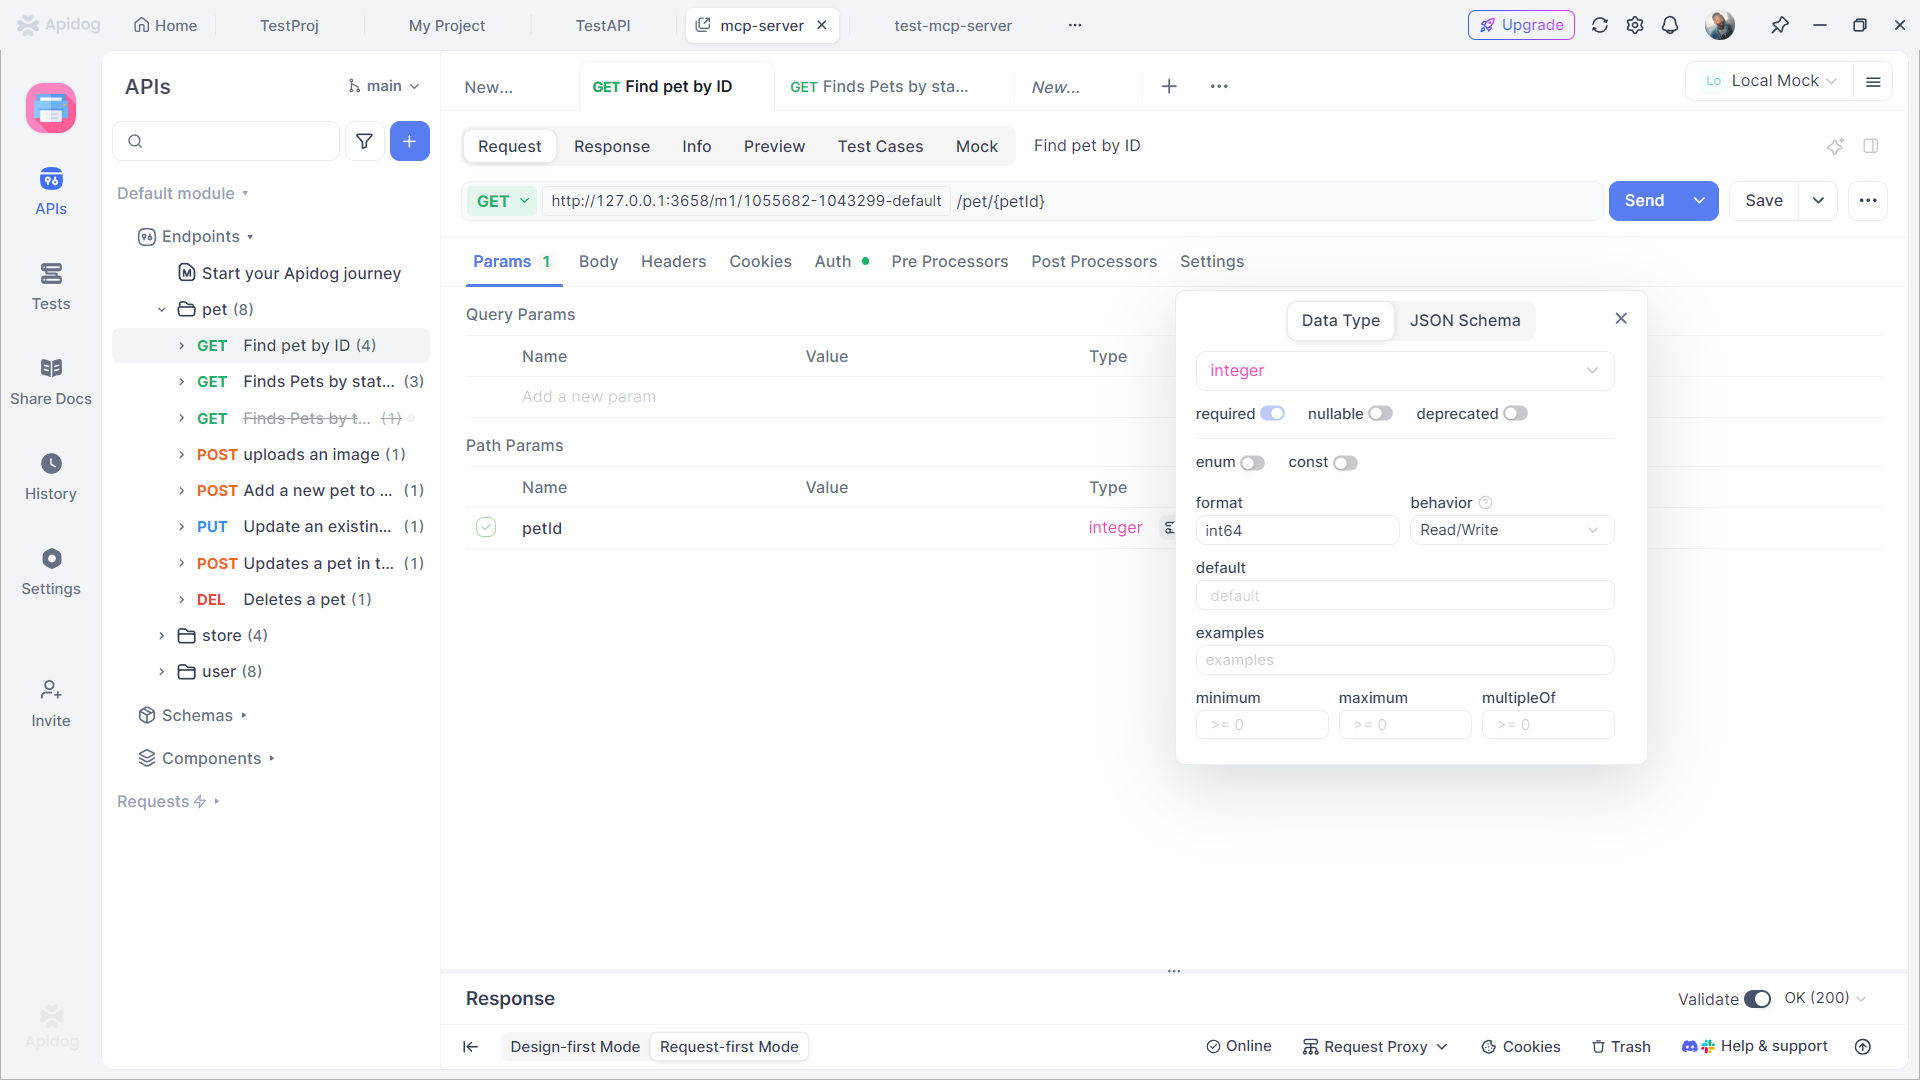Open the Read/Write behavior dropdown
This screenshot has height=1080, width=1920.
pos(1511,530)
